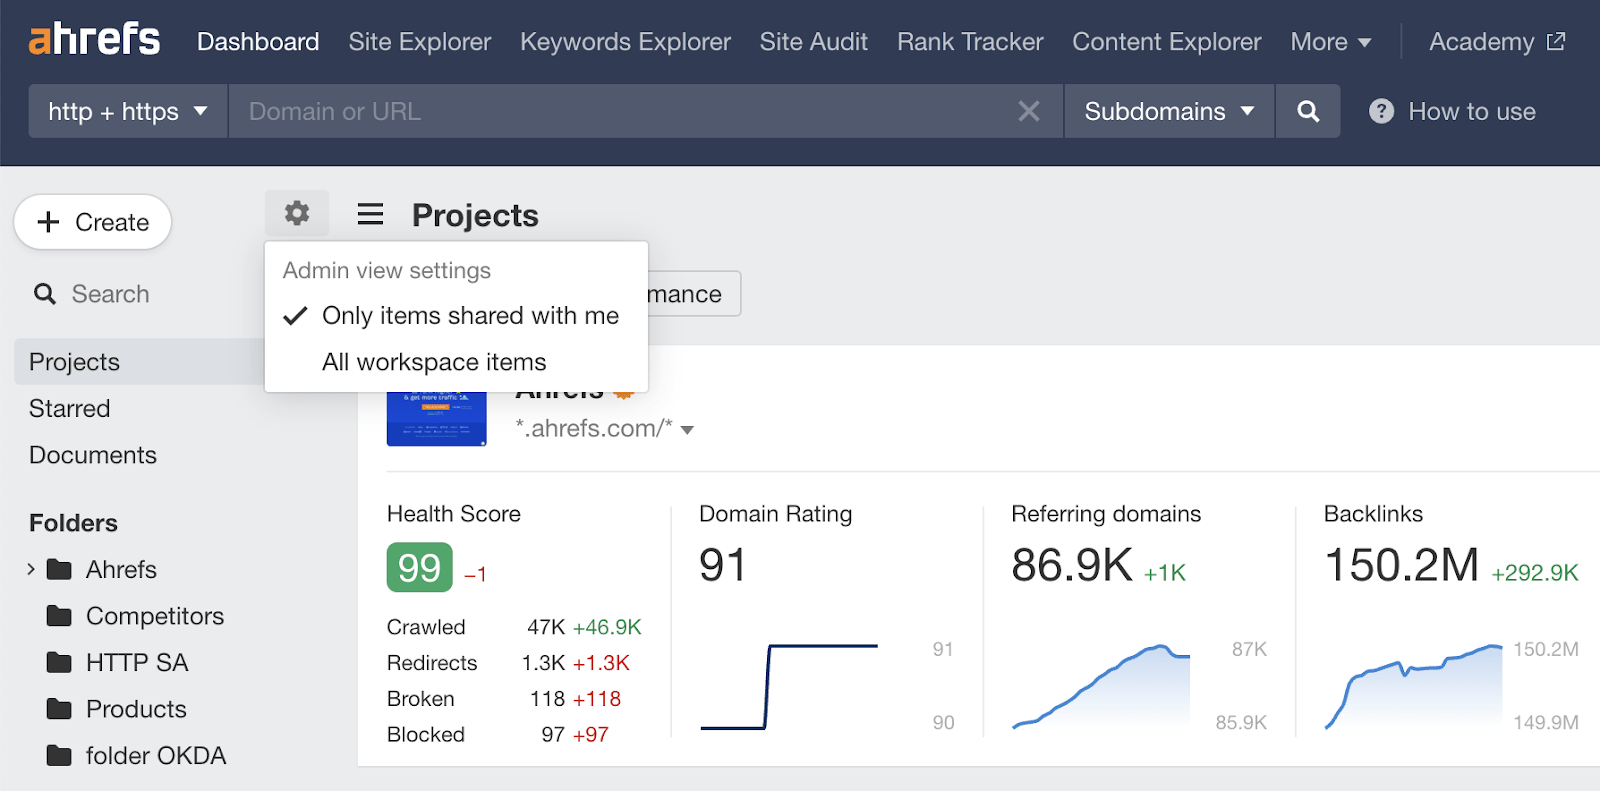The width and height of the screenshot is (1600, 791).
Task: Click the sidebar Search field
Action: [x=110, y=294]
